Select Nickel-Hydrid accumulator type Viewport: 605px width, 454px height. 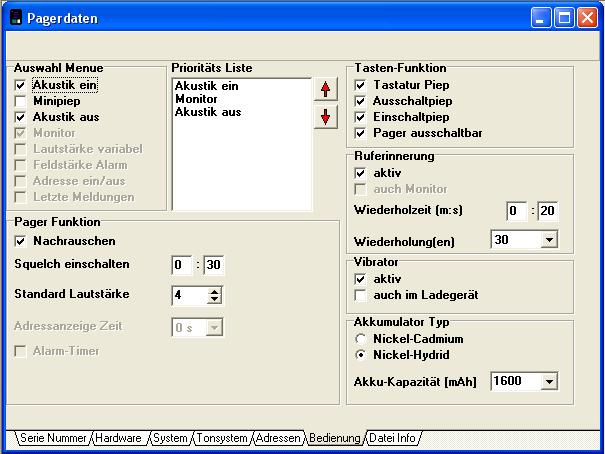pos(361,354)
